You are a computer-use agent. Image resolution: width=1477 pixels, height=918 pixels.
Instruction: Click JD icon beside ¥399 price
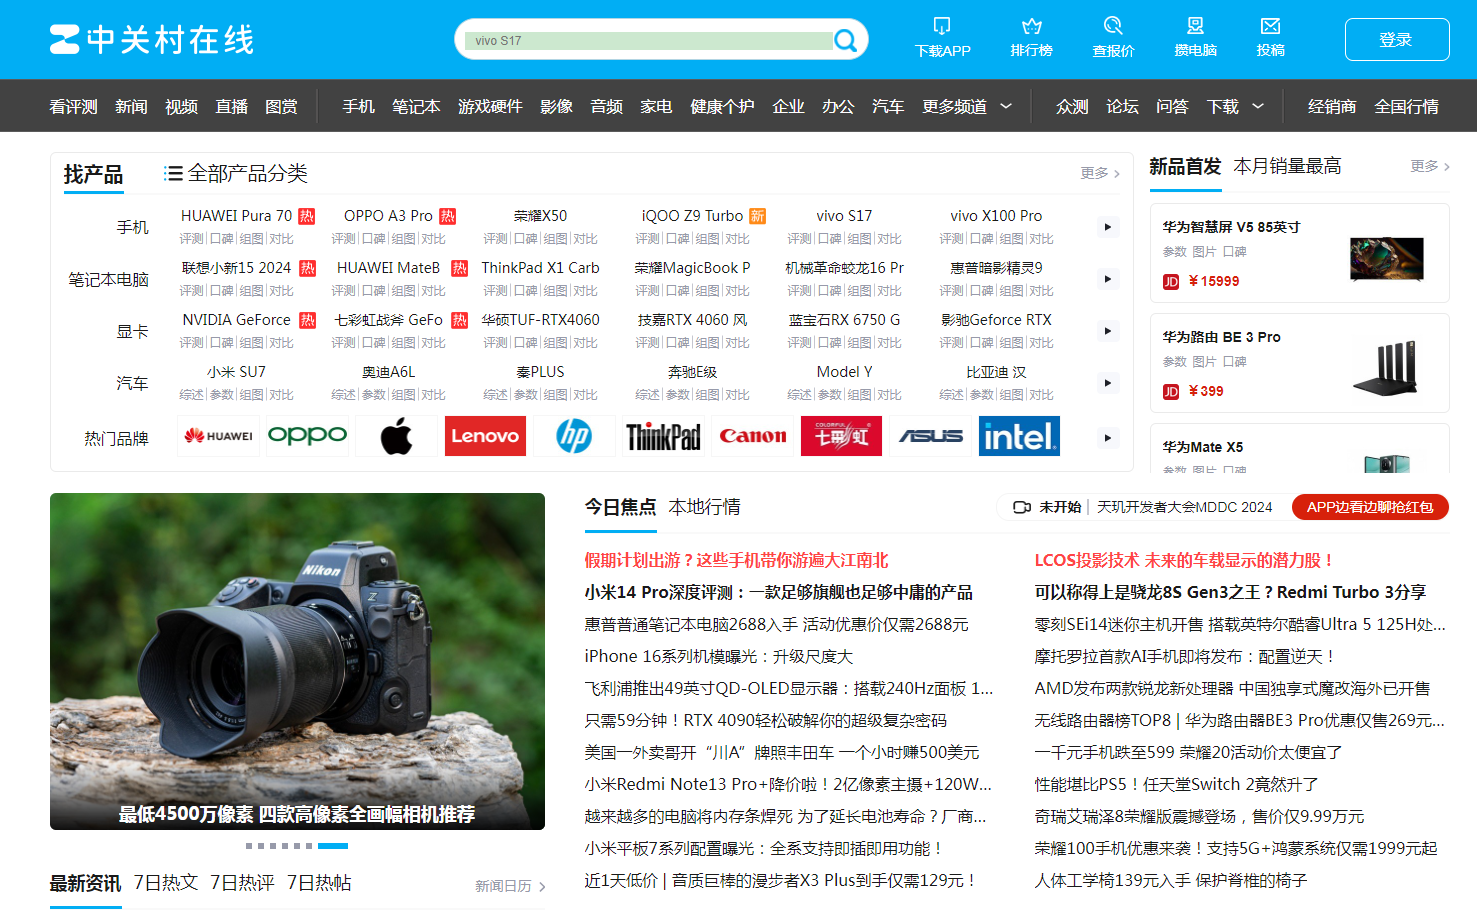tap(1171, 392)
